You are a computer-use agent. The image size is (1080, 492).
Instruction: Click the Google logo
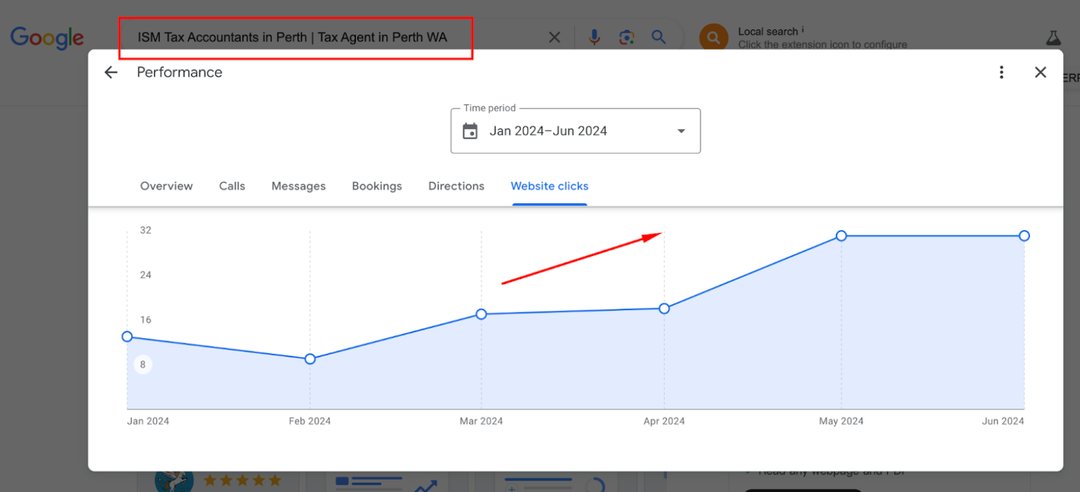(x=47, y=38)
